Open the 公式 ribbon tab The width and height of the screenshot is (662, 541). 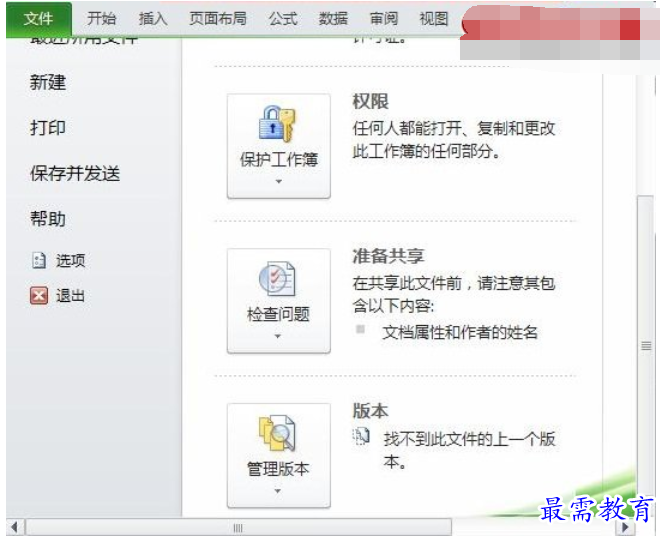click(x=283, y=19)
